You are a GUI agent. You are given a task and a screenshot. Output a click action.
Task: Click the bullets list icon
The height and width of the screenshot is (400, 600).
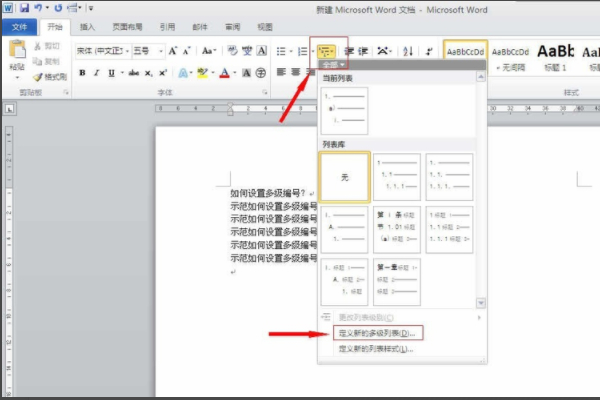(x=282, y=50)
